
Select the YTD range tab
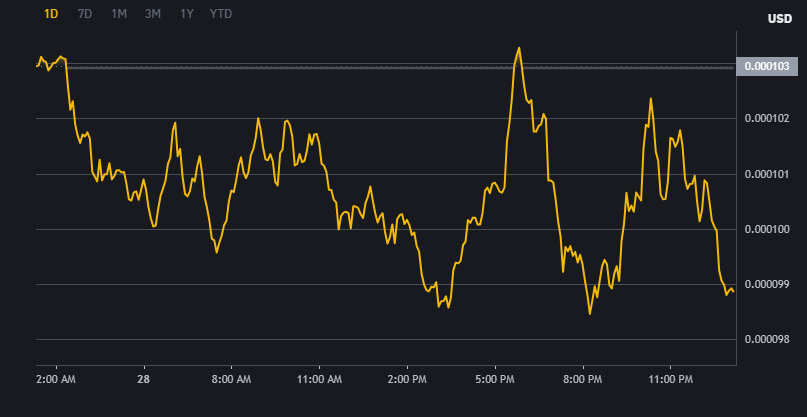(x=221, y=14)
